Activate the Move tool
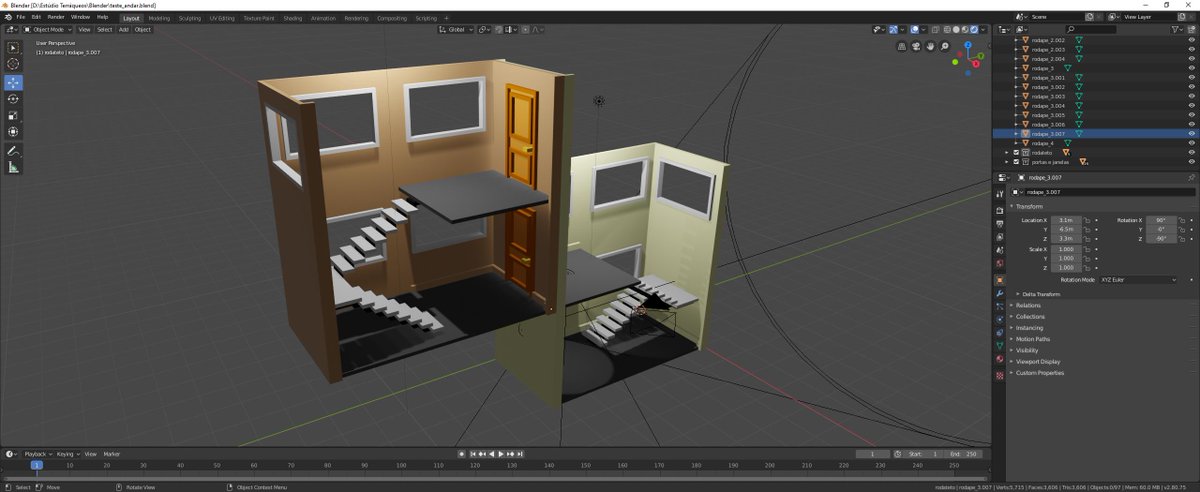1200x492 pixels. click(13, 82)
